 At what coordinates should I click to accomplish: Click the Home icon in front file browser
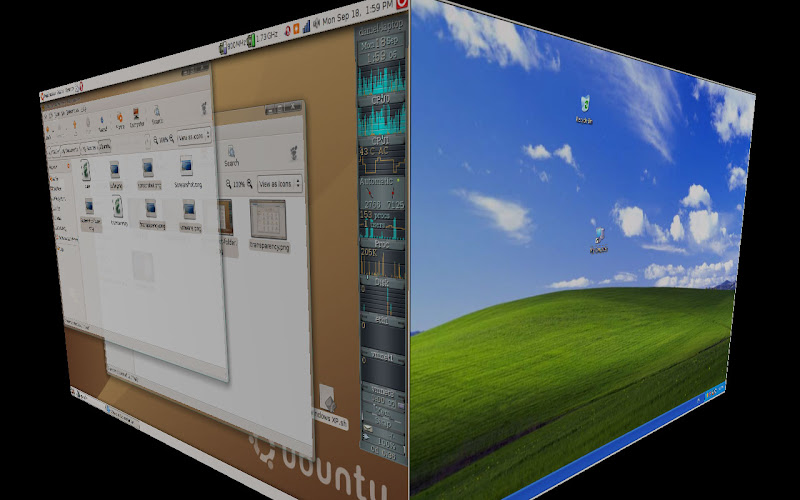tap(119, 120)
